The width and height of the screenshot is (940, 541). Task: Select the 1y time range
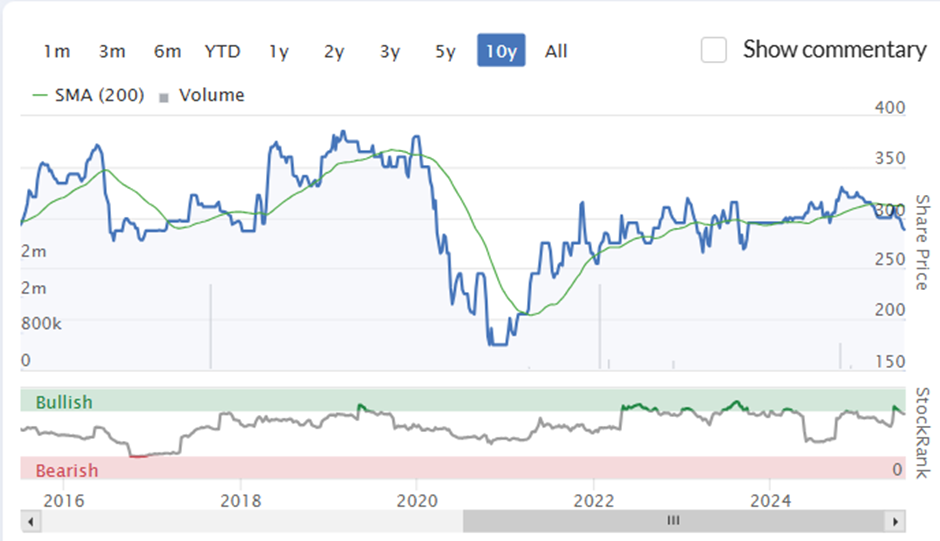coord(279,52)
